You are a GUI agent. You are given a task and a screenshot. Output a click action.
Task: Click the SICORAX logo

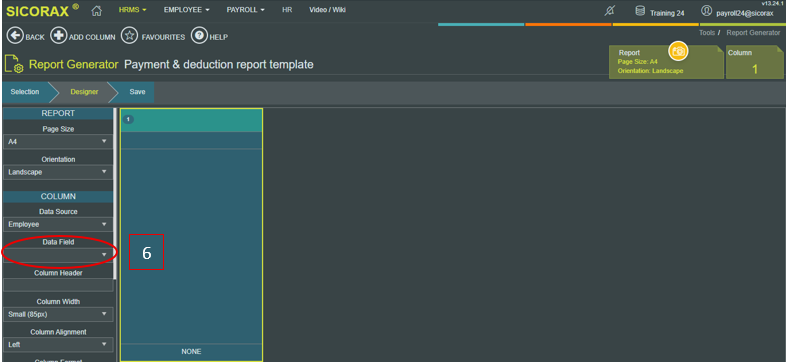click(42, 11)
